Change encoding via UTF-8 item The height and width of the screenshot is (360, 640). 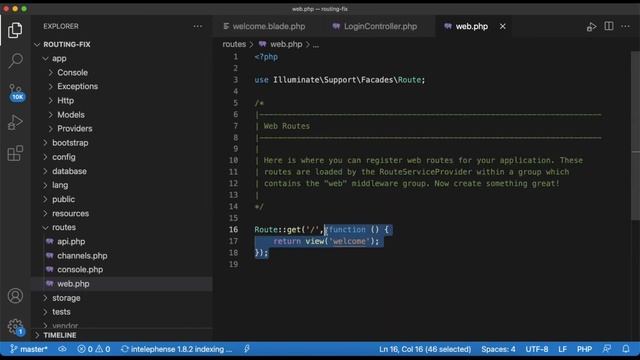[537, 349]
